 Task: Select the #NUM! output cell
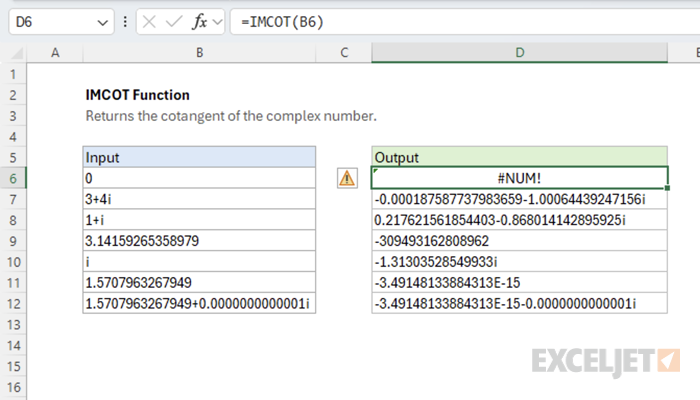[x=520, y=179]
